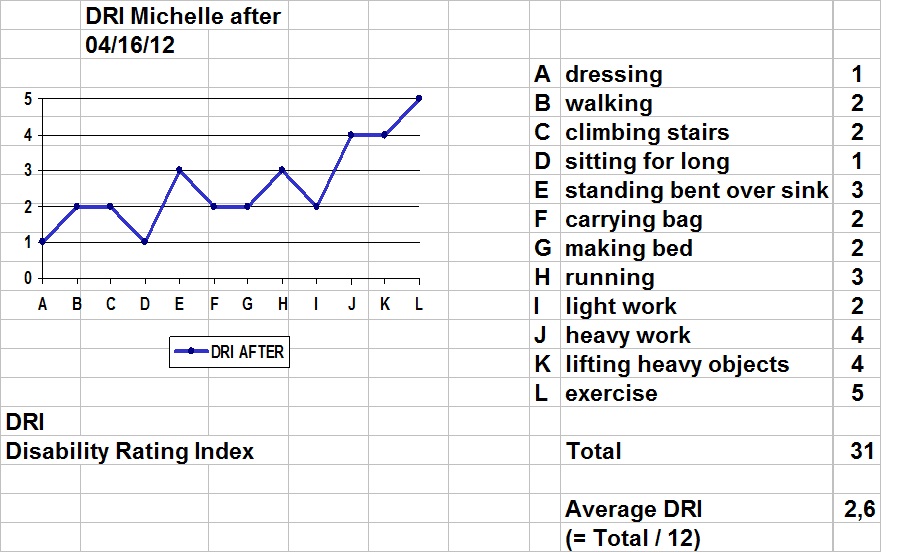916x552 pixels.
Task: Click the 'DRI AFTER' chart legend
Action: (229, 352)
